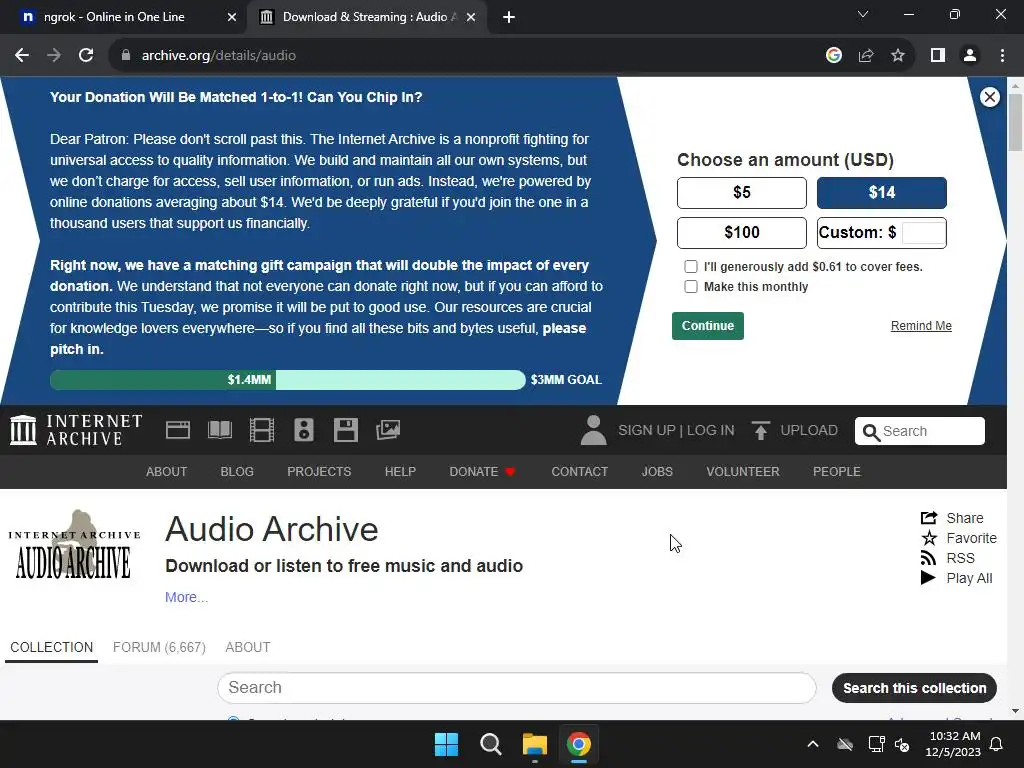Share this page from address bar
This screenshot has height=768, width=1024.
[866, 56]
